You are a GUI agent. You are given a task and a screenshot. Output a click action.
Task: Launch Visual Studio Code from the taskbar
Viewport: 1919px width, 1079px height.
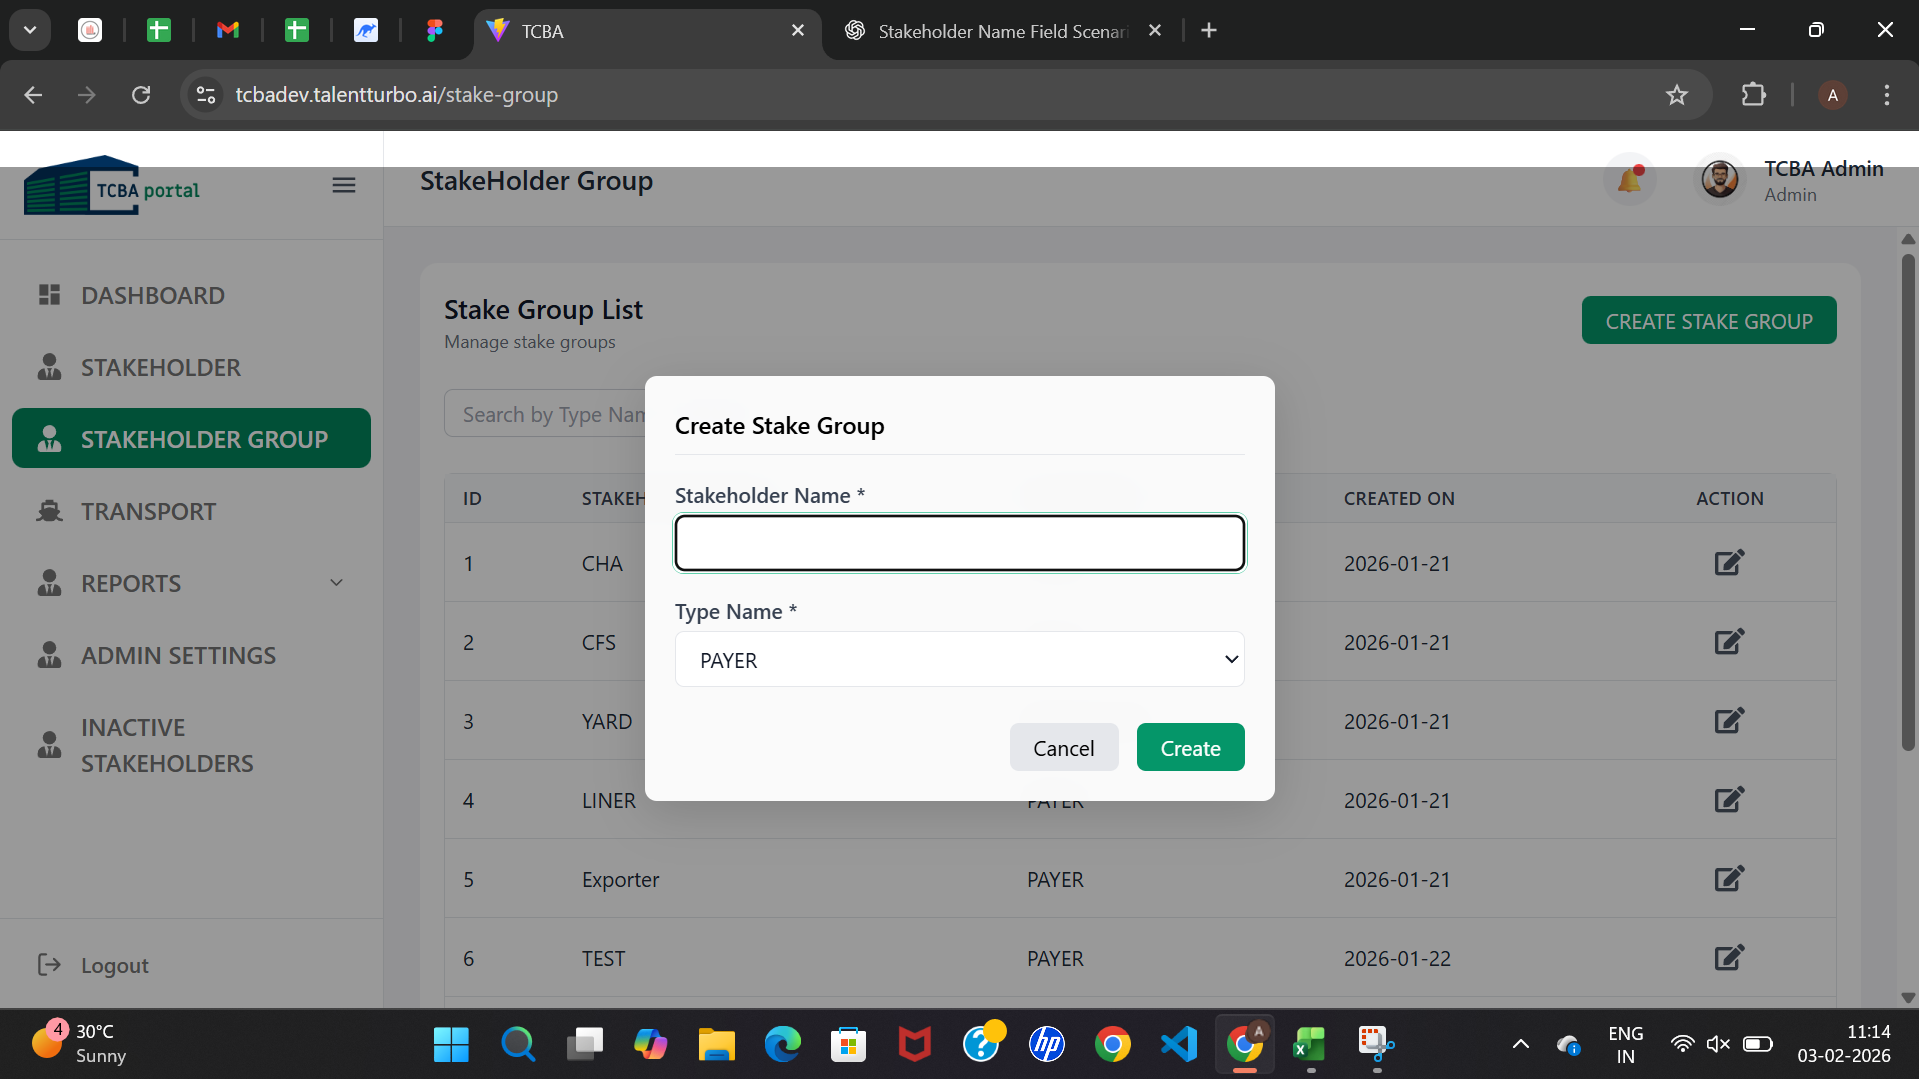1179,1044
